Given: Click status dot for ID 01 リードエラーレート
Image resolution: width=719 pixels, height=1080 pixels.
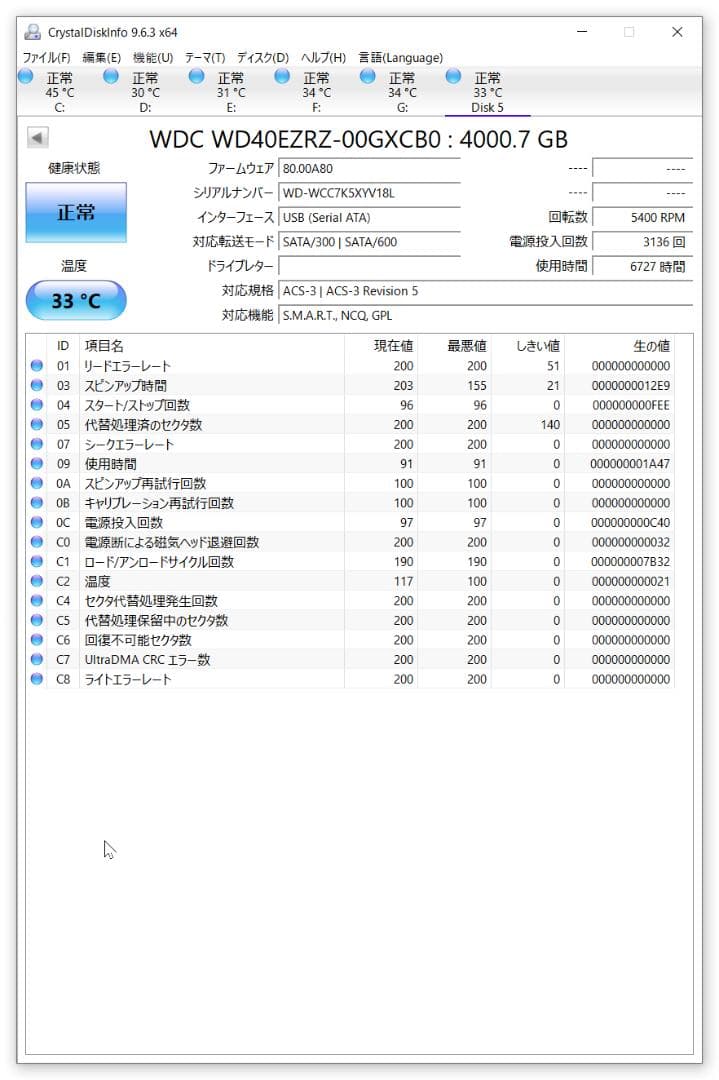Looking at the screenshot, I should [x=37, y=366].
